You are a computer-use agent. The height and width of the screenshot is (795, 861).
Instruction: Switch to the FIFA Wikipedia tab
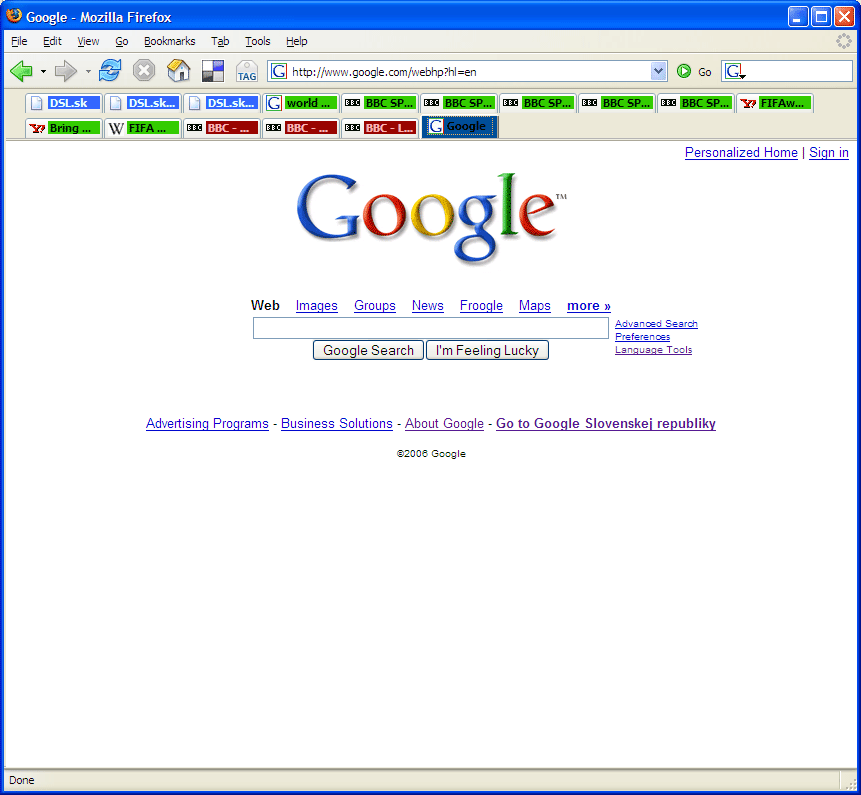tap(143, 128)
